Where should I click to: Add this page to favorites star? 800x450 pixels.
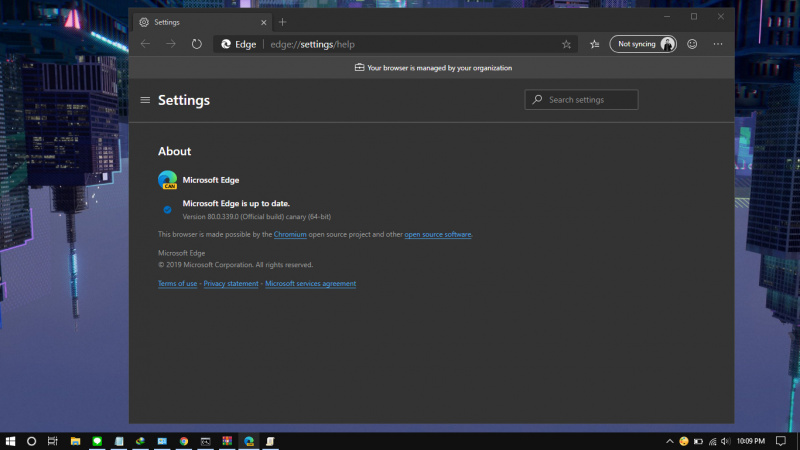coord(566,44)
